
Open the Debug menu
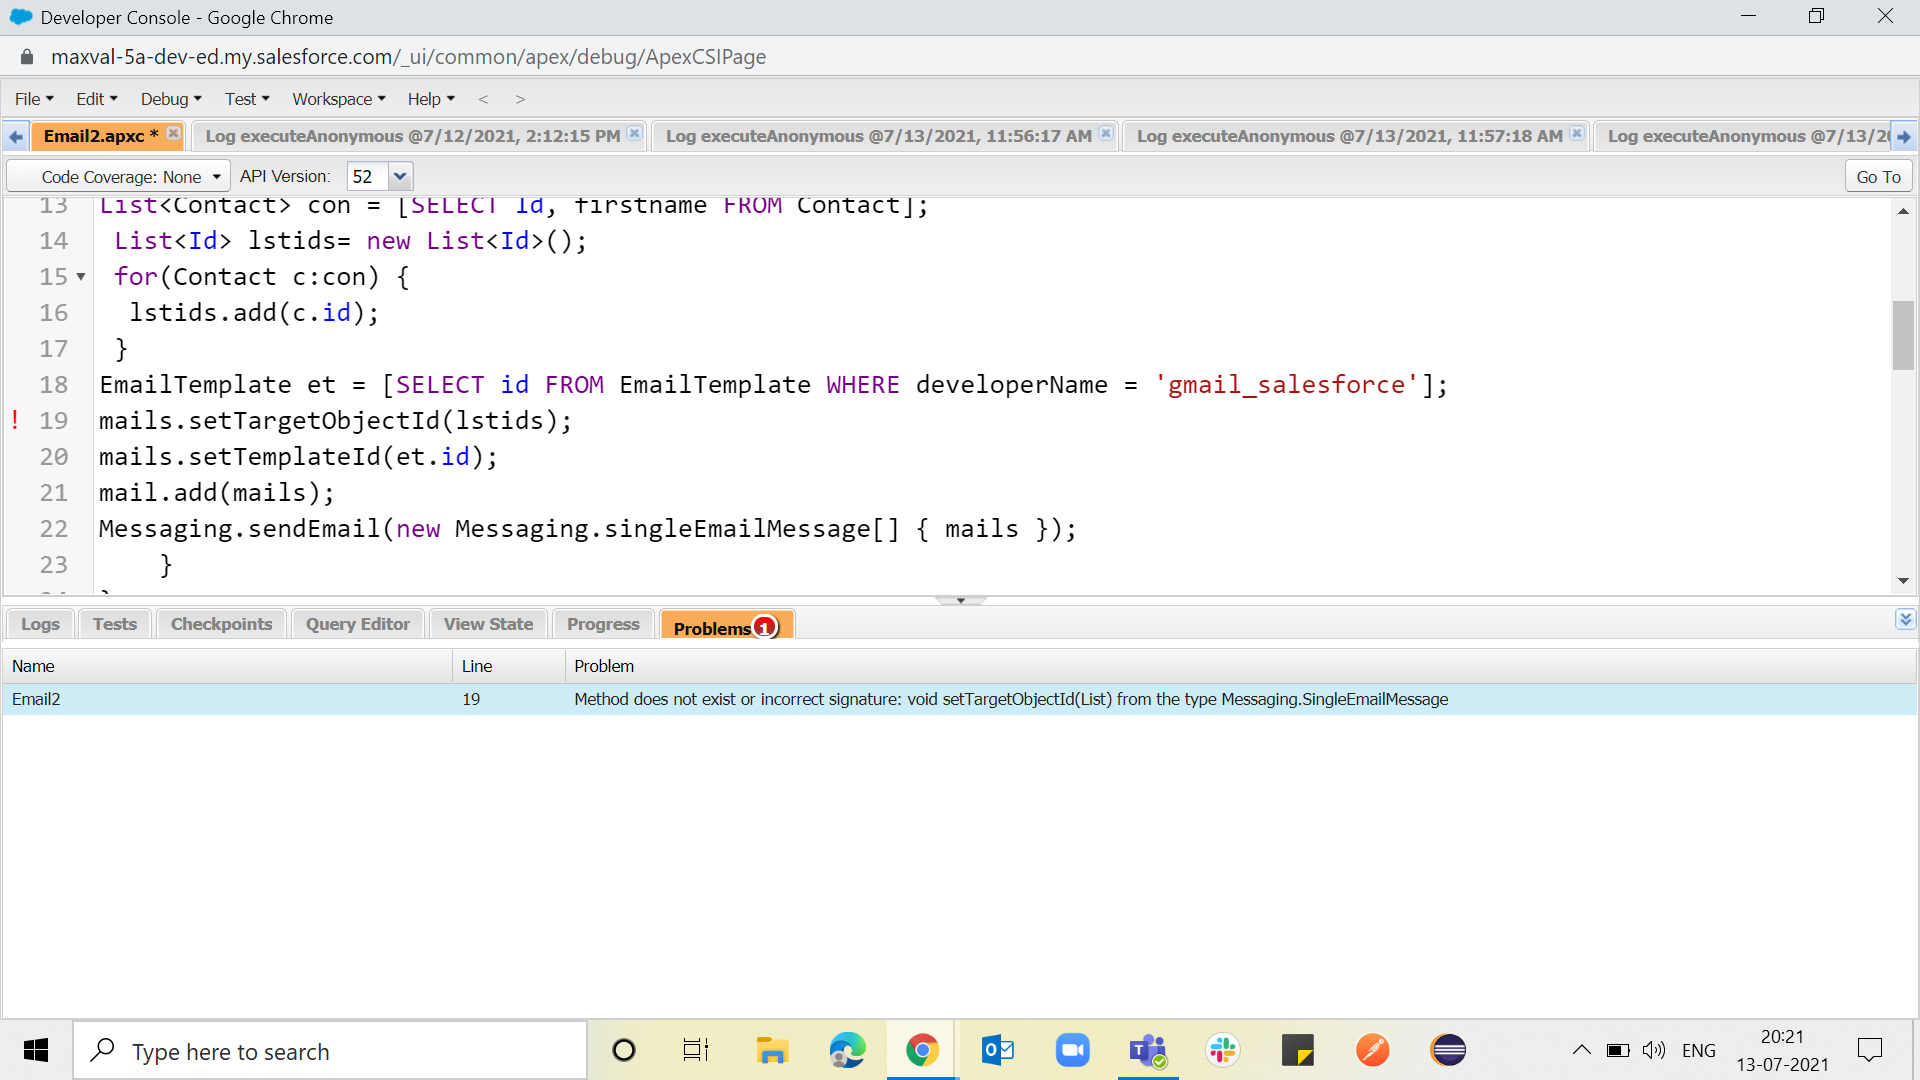[x=166, y=99]
